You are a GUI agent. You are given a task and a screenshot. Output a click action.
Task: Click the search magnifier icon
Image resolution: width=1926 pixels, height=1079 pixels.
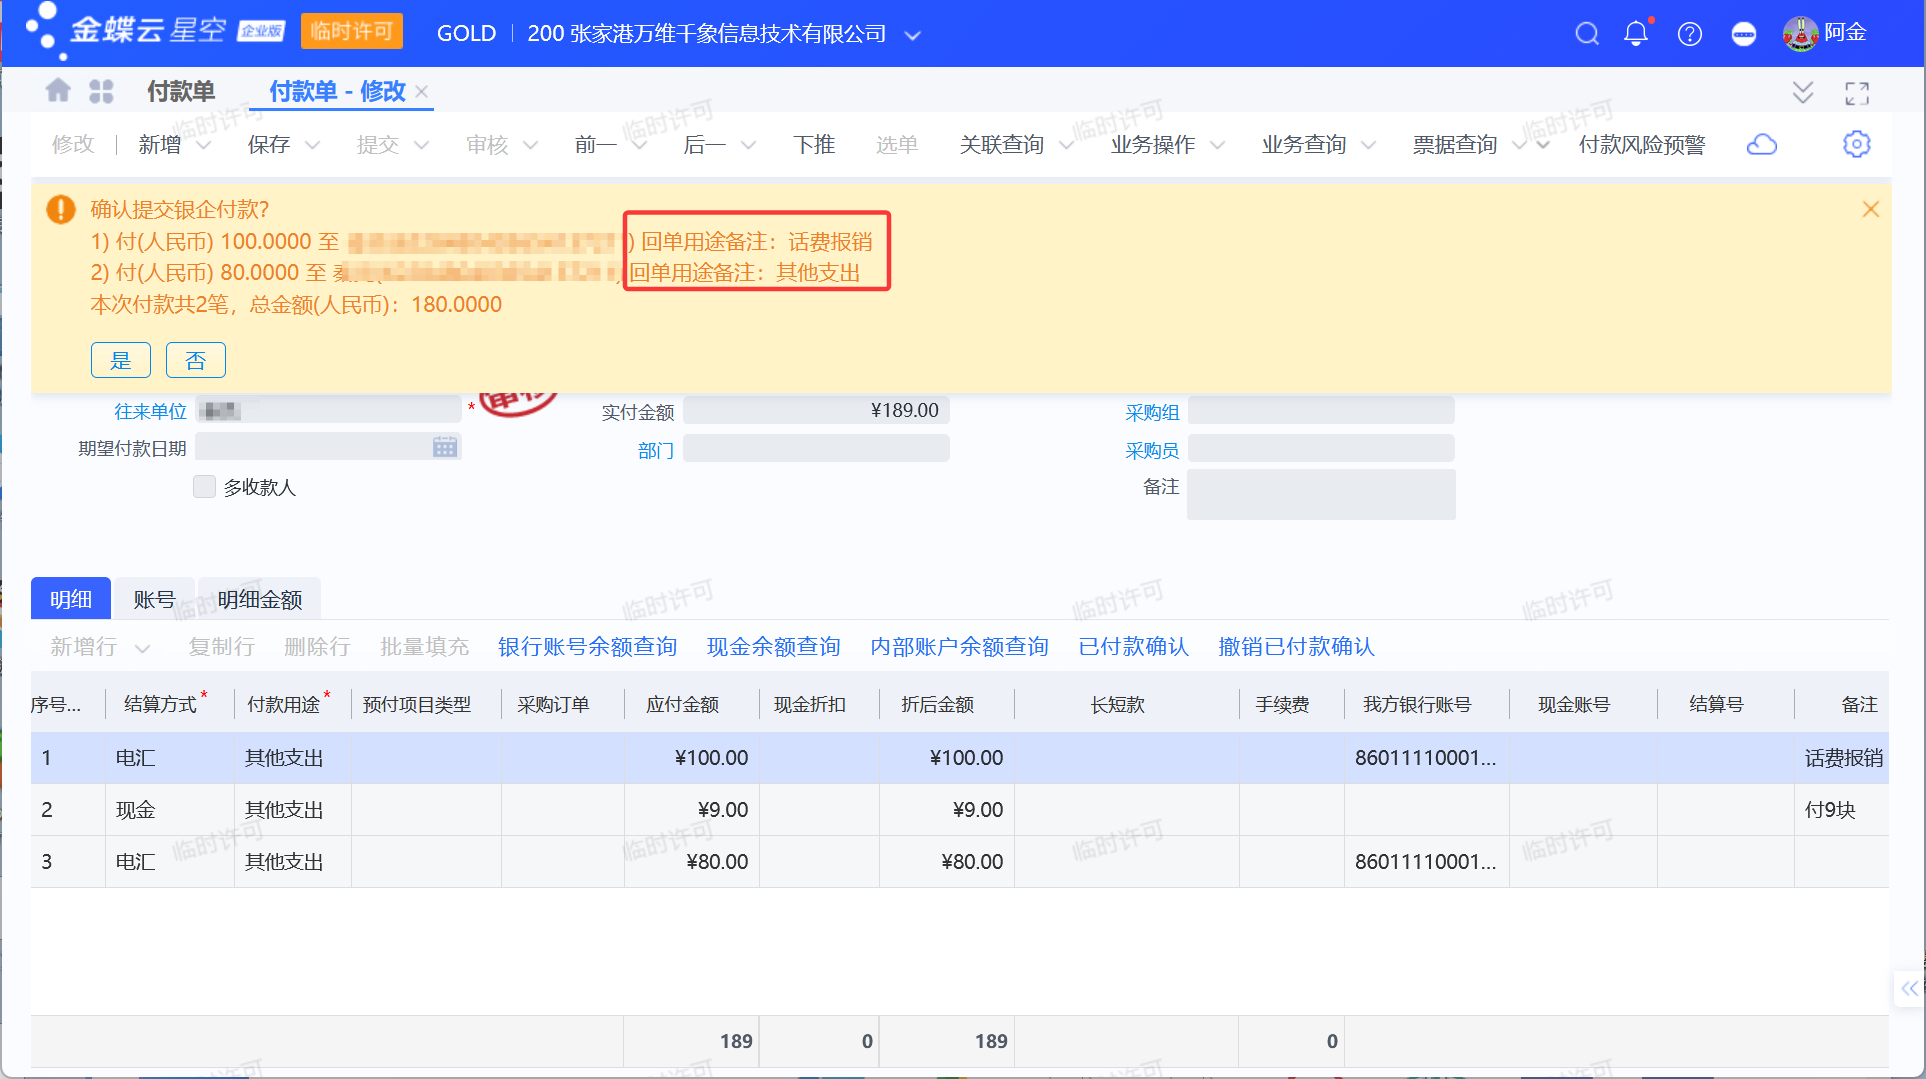point(1586,34)
